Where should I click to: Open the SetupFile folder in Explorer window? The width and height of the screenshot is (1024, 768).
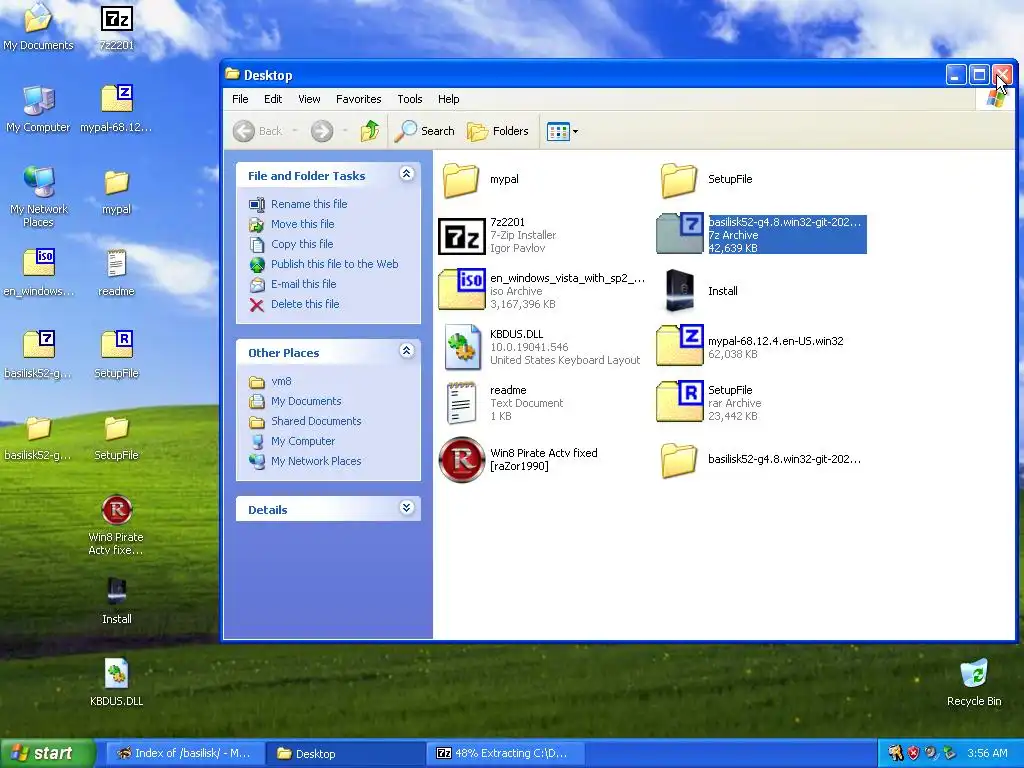(x=705, y=179)
